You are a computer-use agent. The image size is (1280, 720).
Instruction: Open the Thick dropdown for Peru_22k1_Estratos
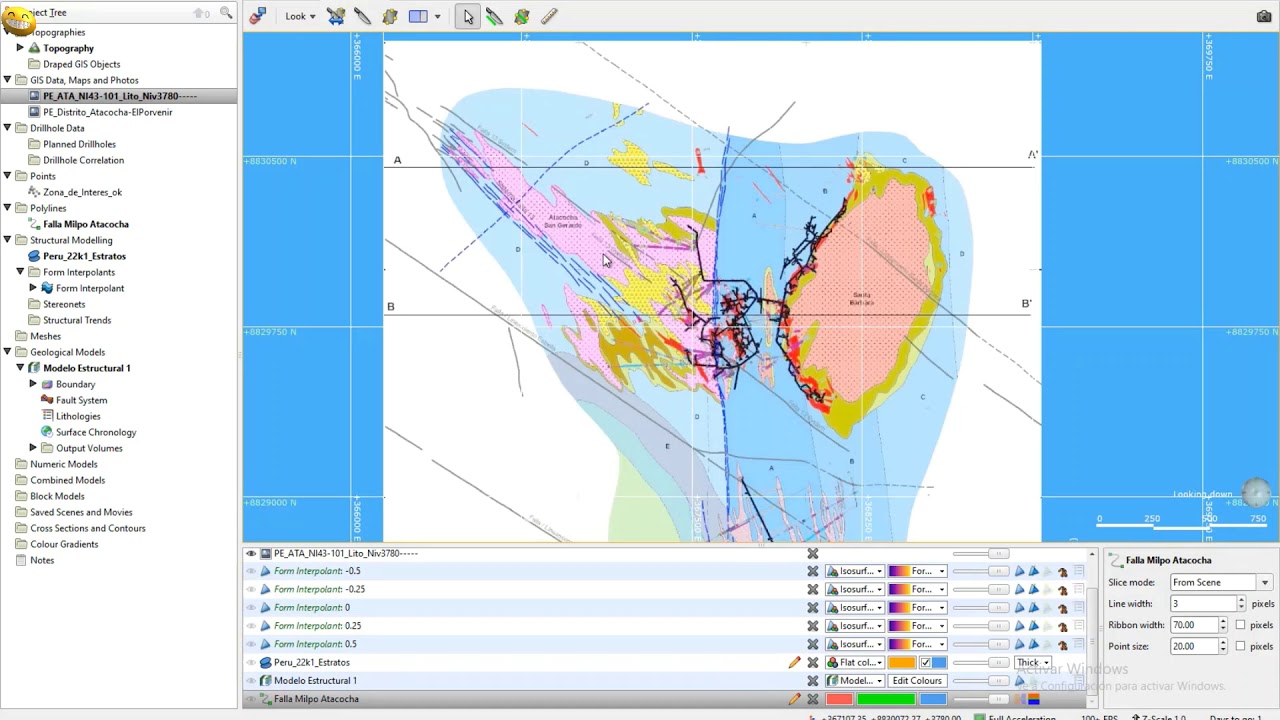1033,662
